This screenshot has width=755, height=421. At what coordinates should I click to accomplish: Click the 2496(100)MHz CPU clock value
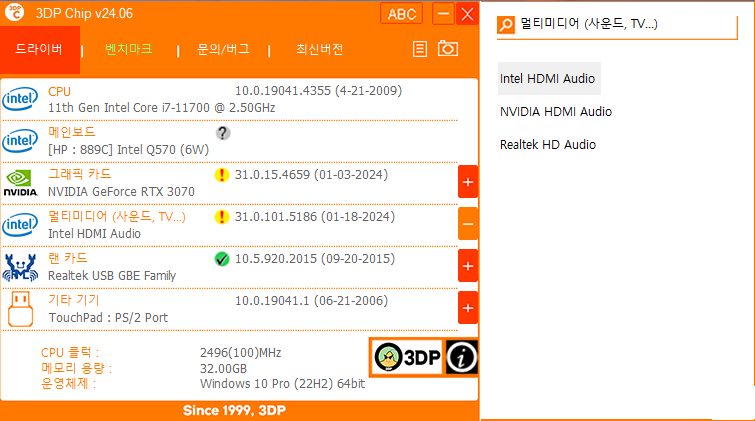pos(240,353)
